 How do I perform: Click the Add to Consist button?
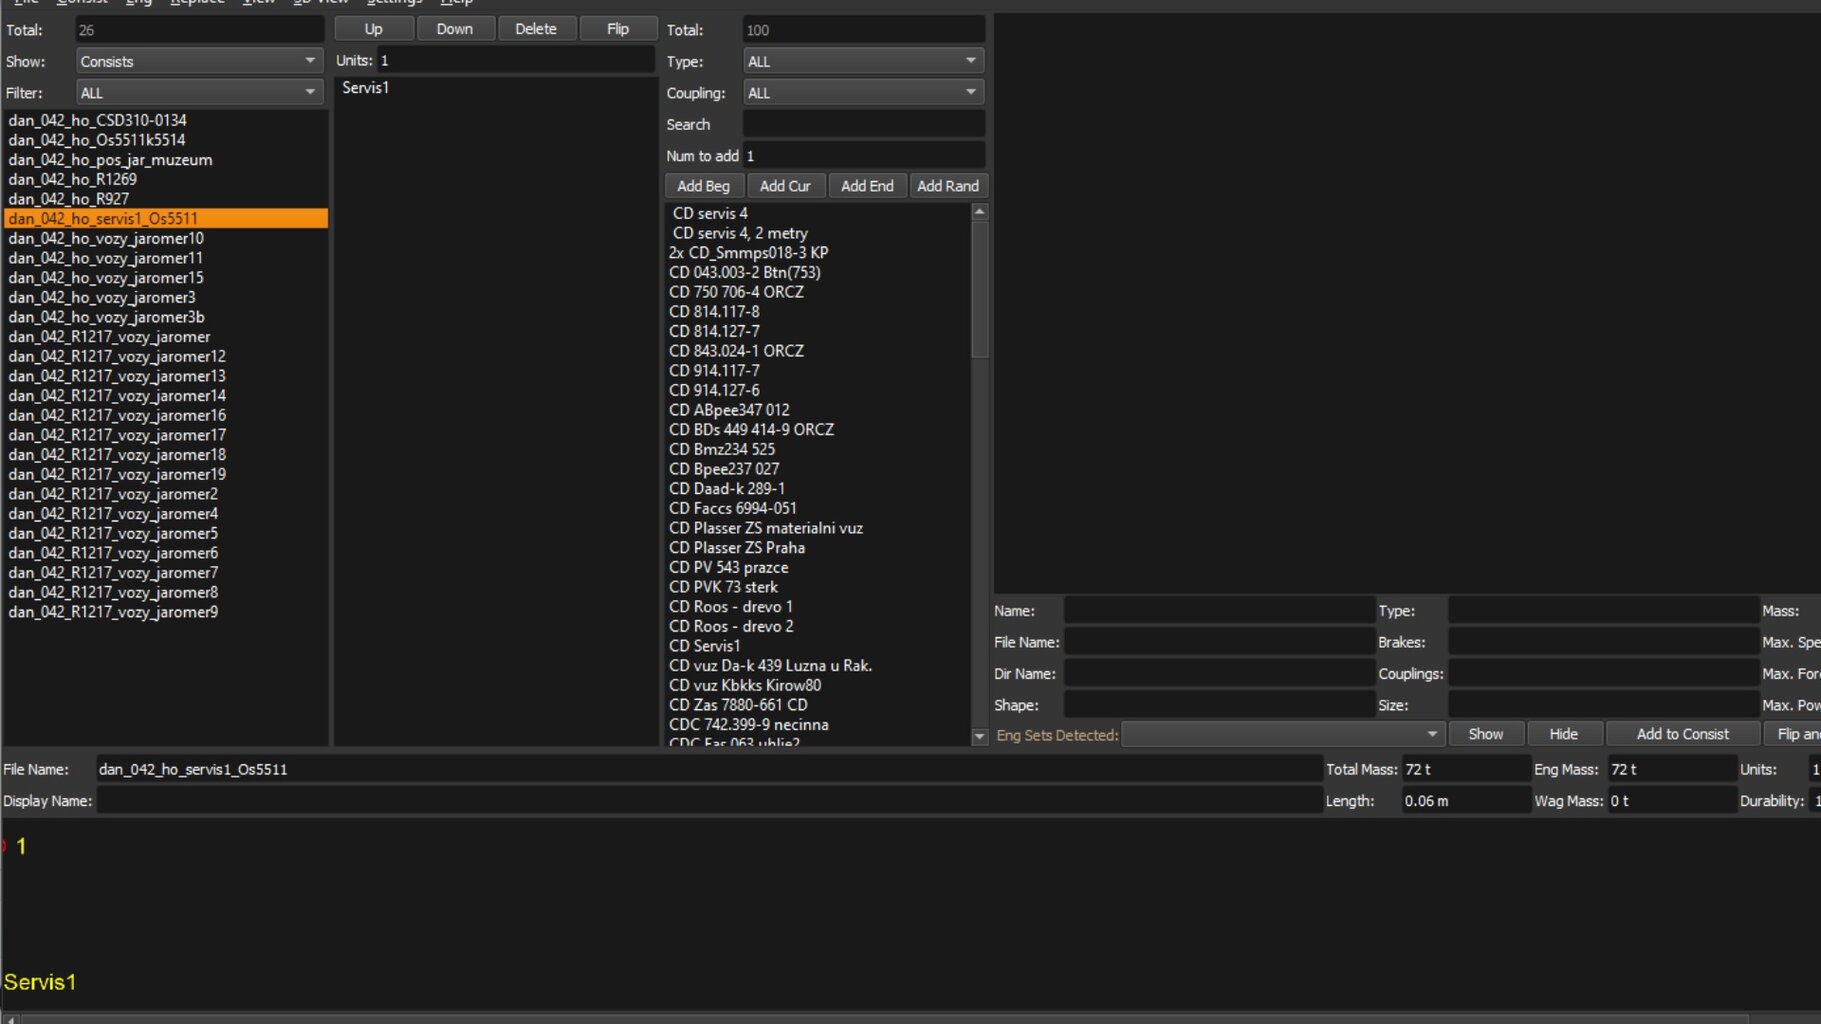pos(1682,734)
